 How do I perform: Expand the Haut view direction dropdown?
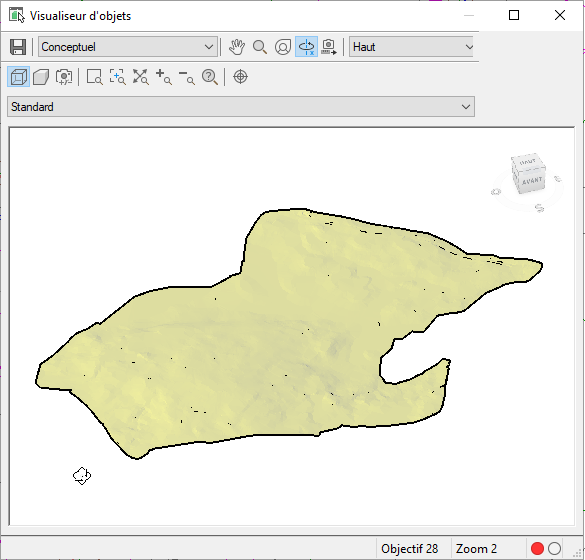tap(412, 47)
